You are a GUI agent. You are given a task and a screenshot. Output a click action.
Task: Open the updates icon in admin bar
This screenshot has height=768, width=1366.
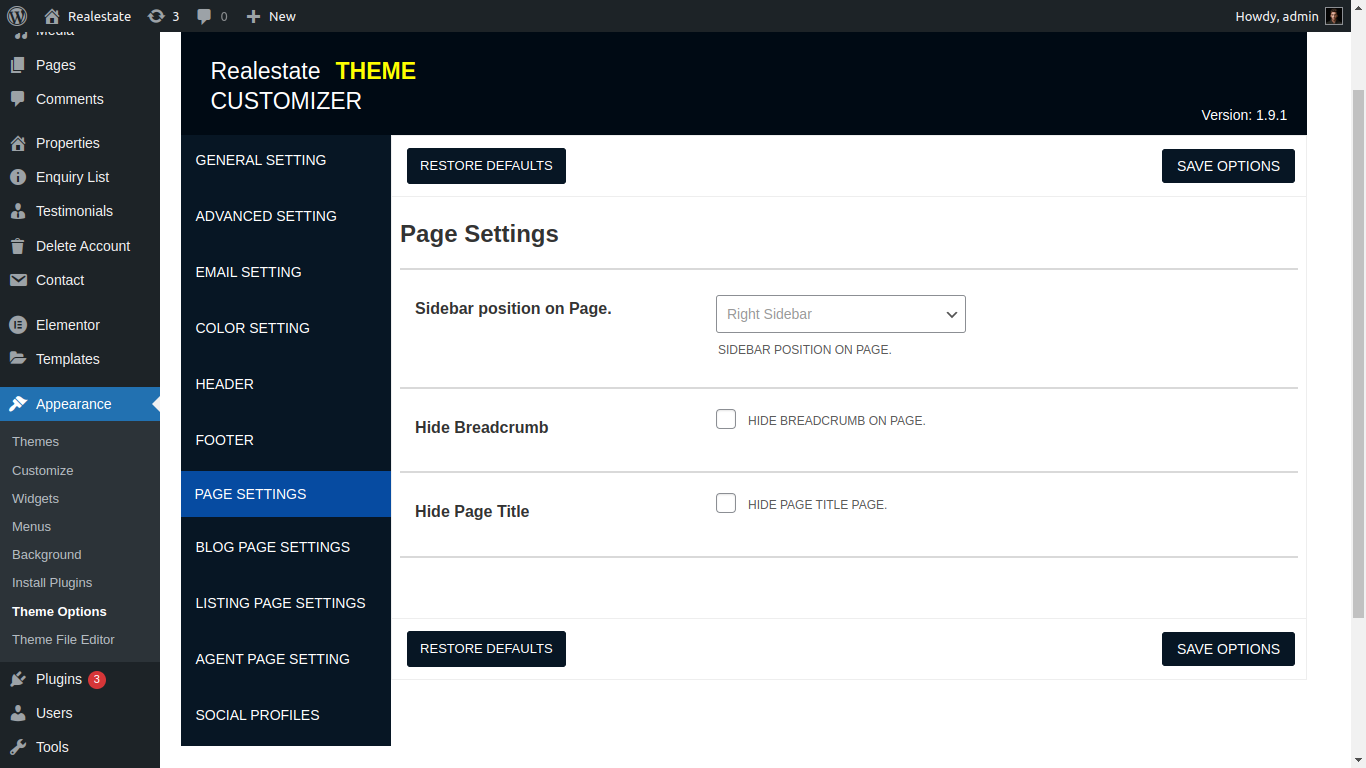point(156,16)
